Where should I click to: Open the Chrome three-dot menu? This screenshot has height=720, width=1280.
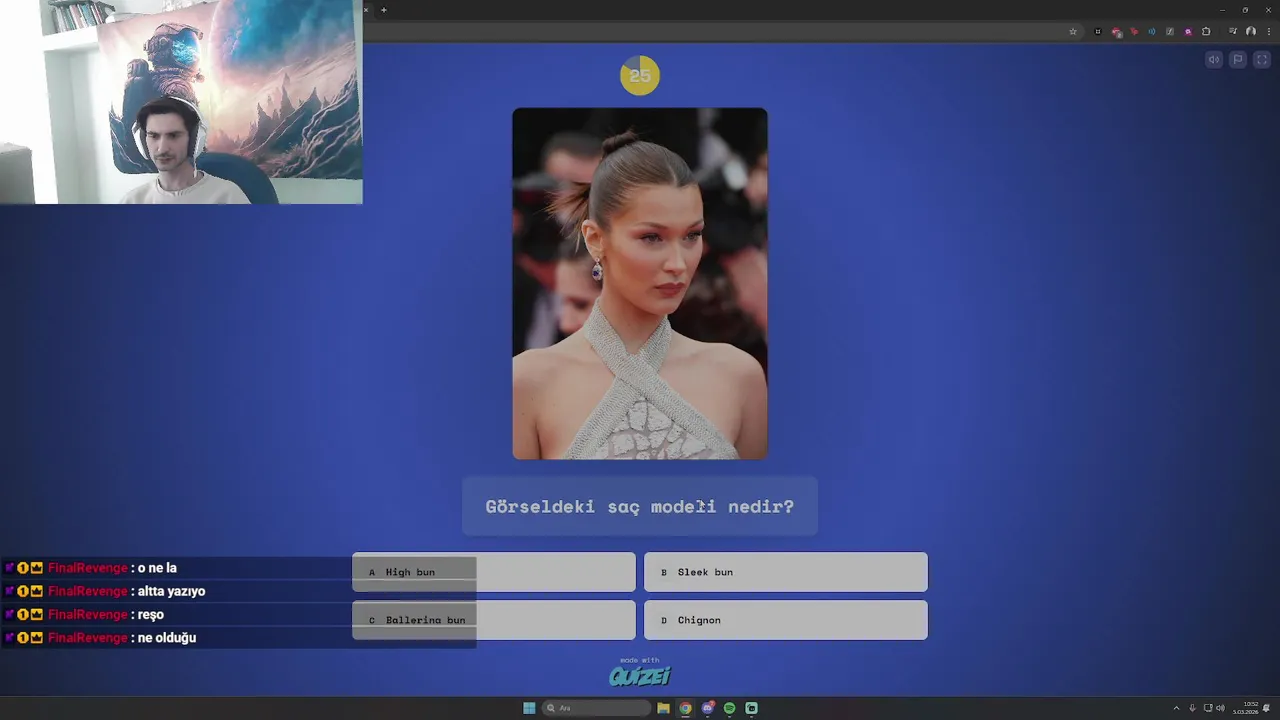[x=1269, y=32]
